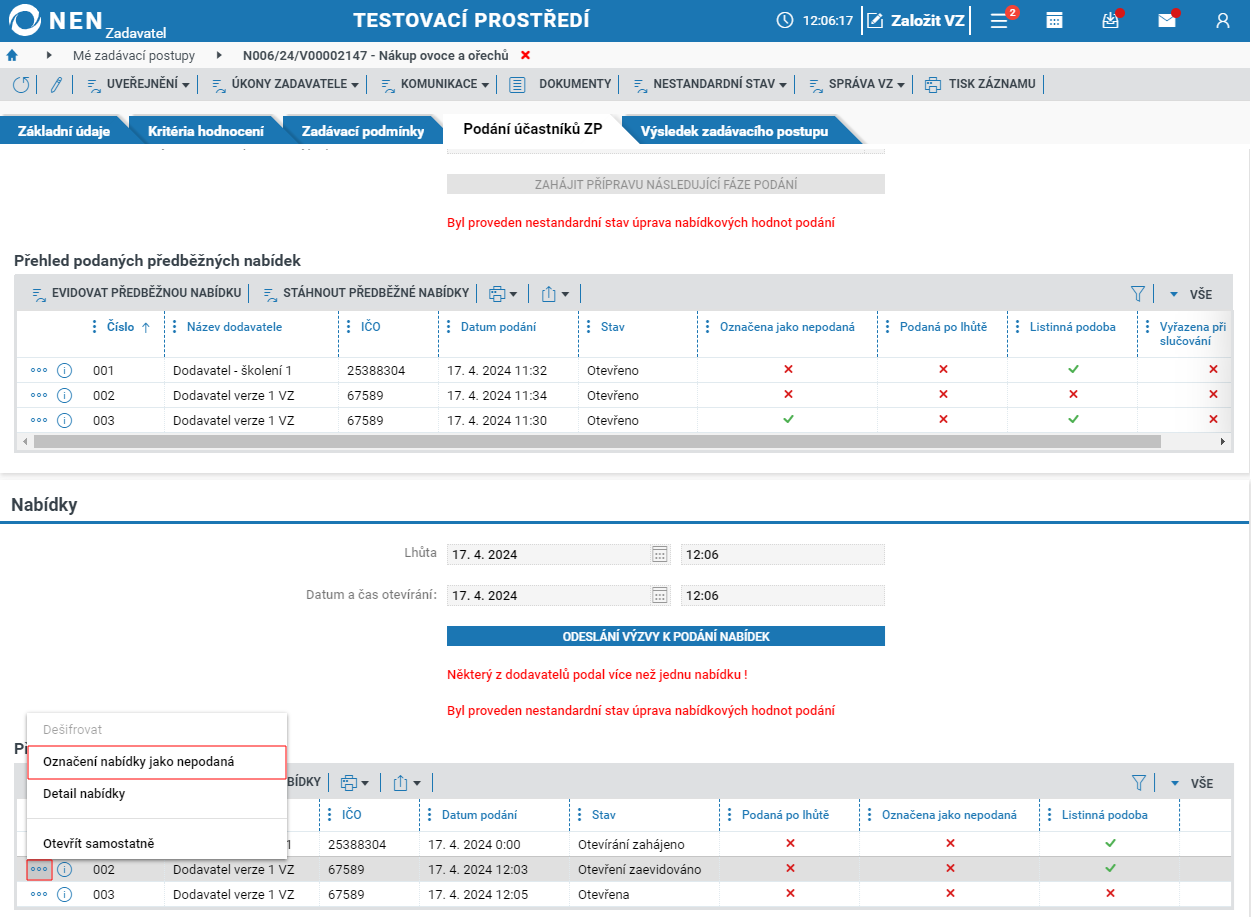Expand the UVEŘEJNĚNÍ menu
This screenshot has width=1251, height=917.
click(x=138, y=85)
